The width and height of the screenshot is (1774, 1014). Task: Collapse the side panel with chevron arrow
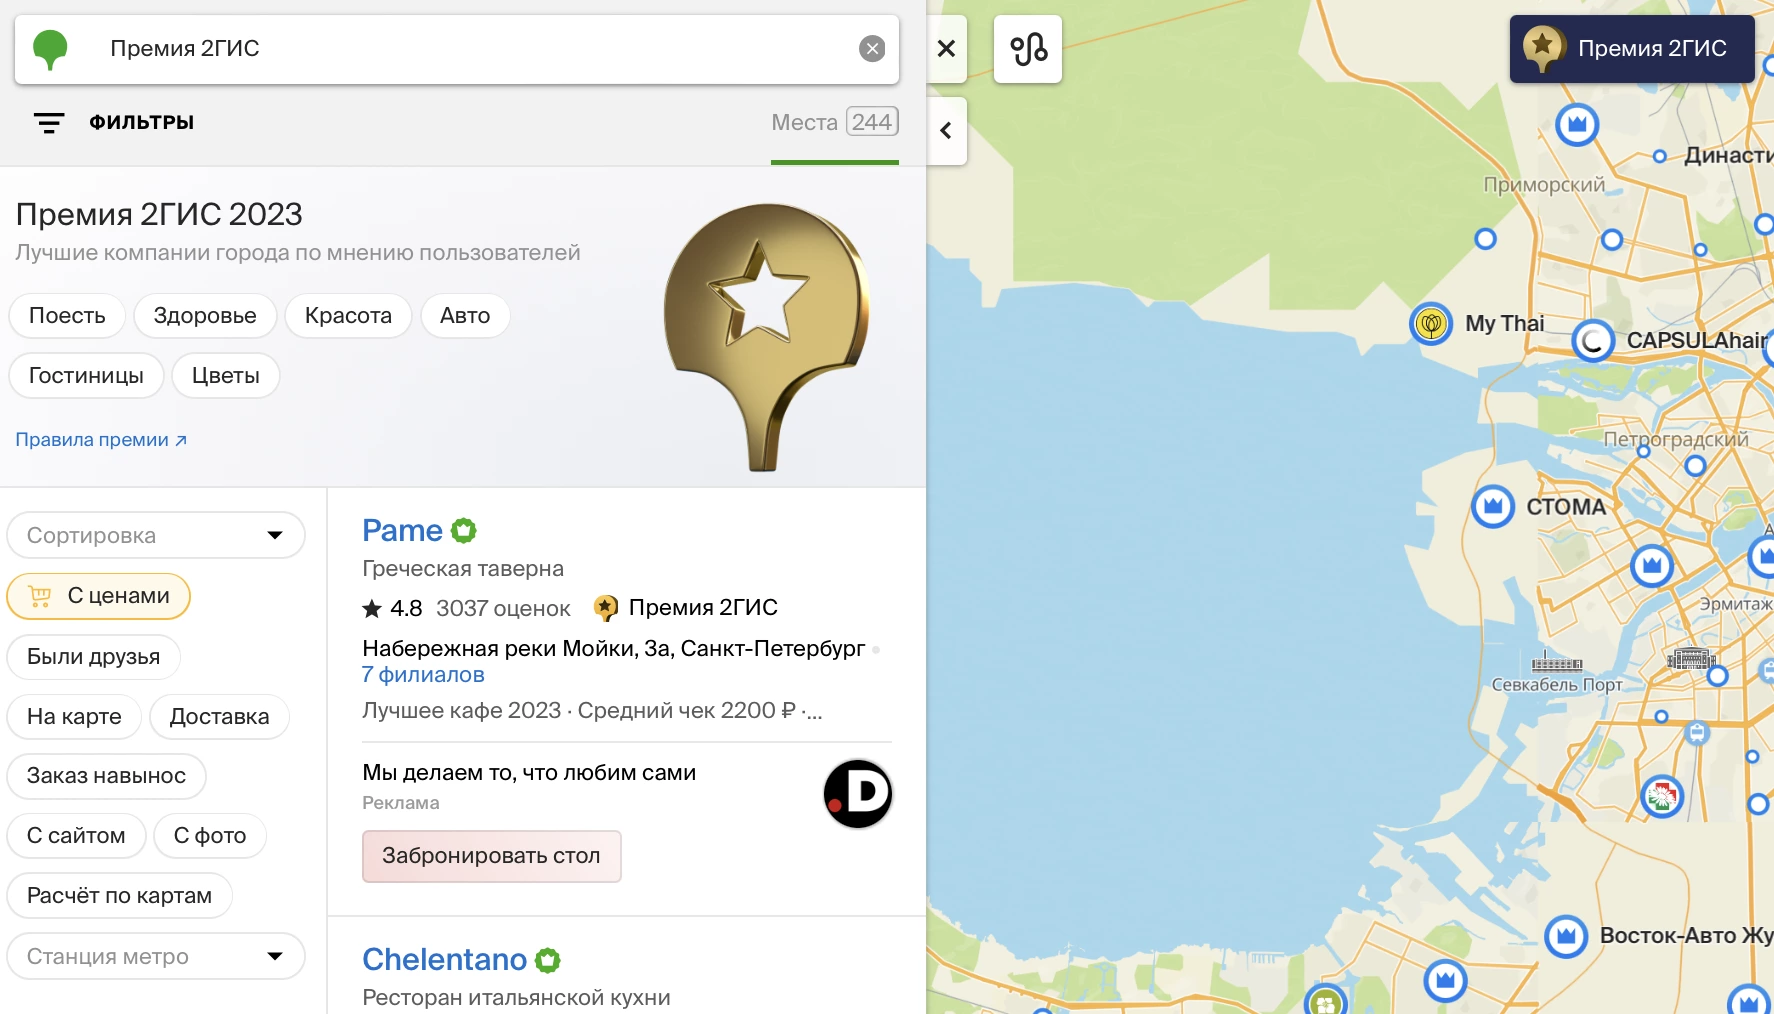pyautogui.click(x=946, y=131)
